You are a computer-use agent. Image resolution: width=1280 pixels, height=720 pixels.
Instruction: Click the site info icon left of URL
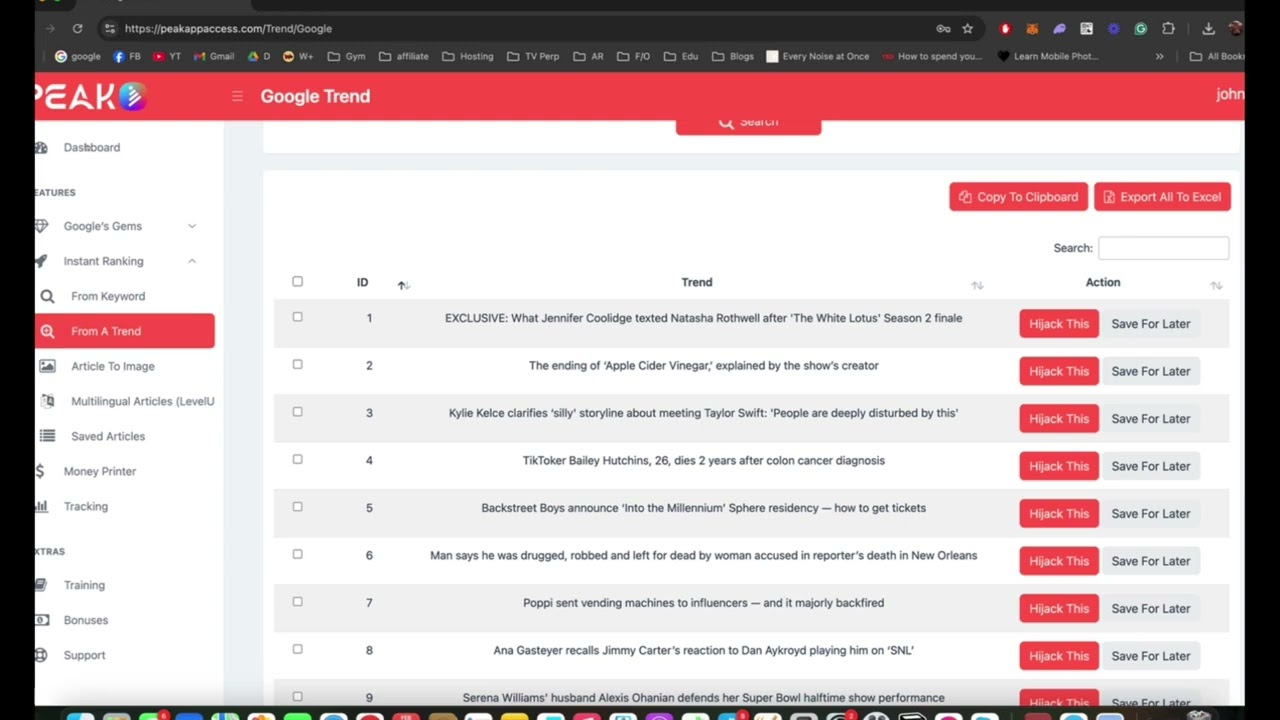(110, 29)
